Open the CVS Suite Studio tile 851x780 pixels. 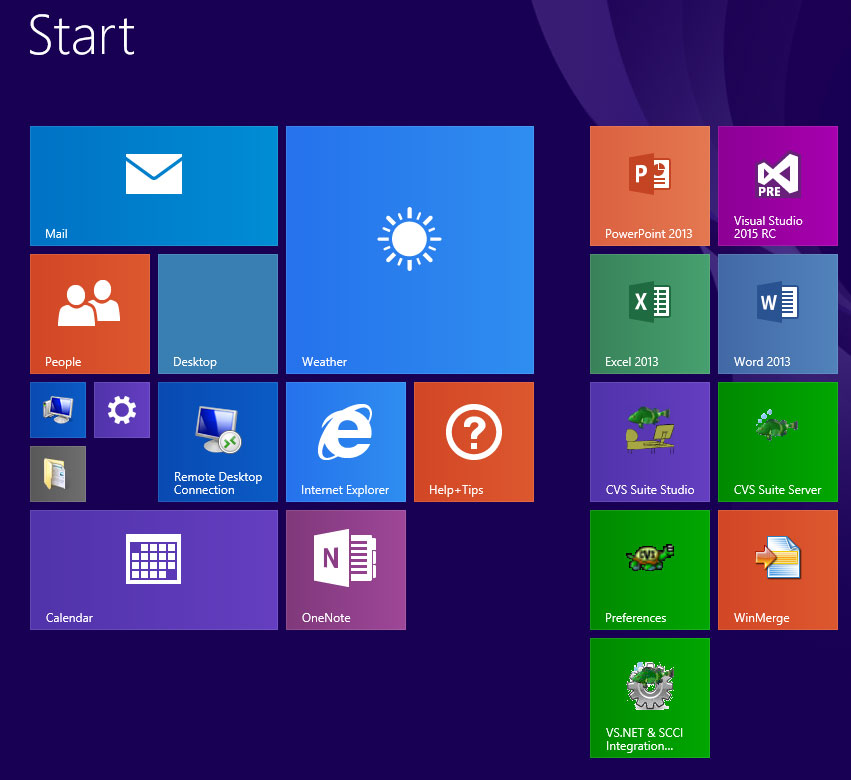tap(650, 442)
